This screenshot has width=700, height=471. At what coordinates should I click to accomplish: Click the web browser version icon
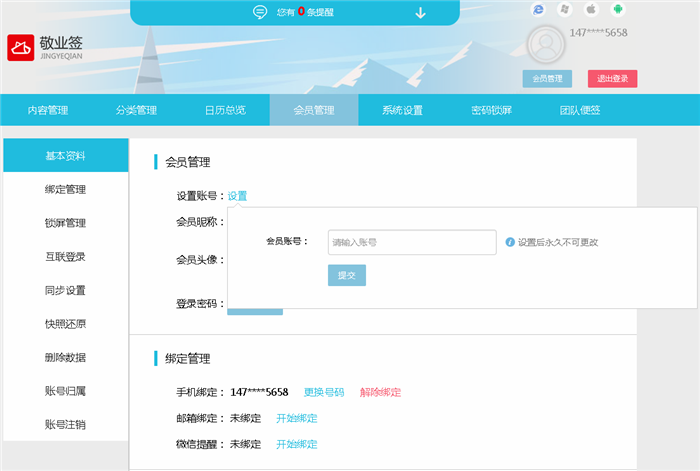(x=539, y=9)
